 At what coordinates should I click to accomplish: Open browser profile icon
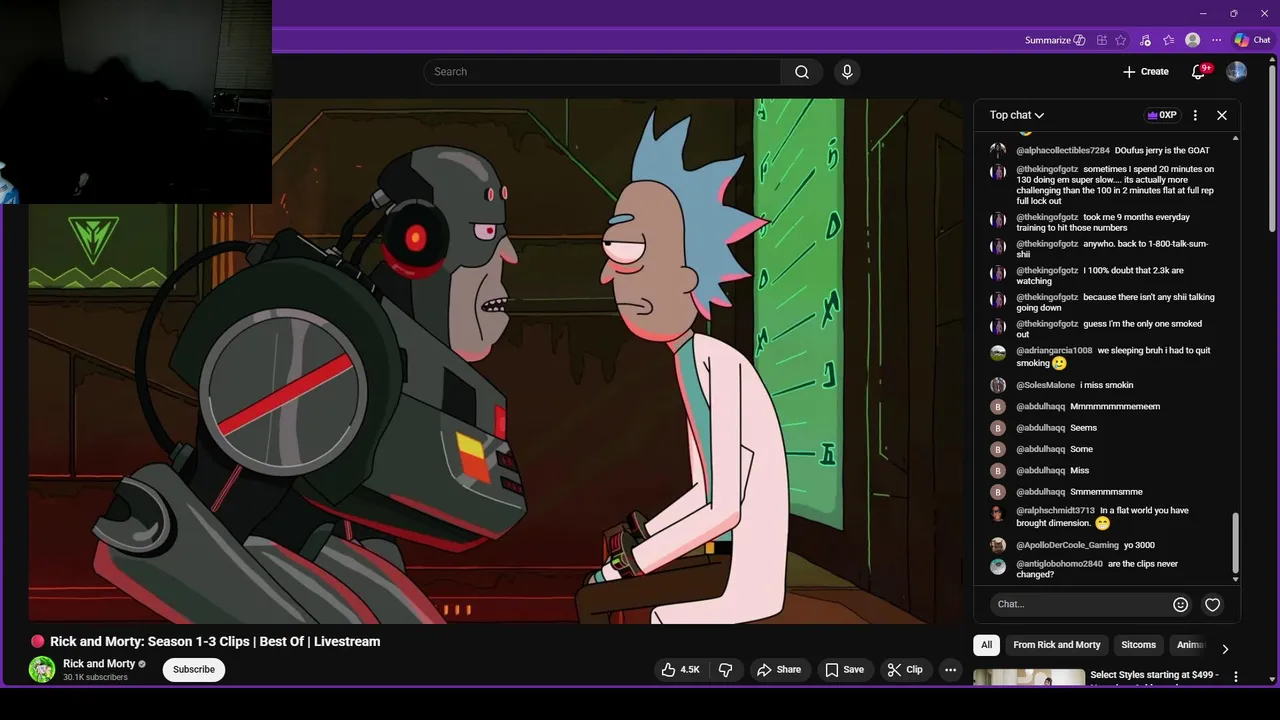tap(1192, 40)
